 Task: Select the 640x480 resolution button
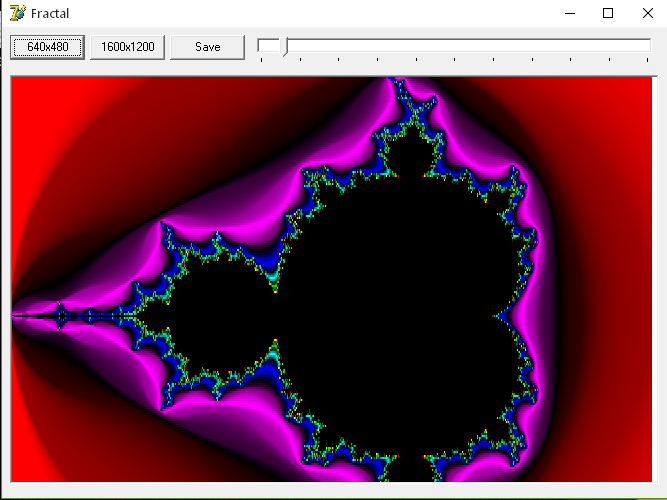(47, 47)
